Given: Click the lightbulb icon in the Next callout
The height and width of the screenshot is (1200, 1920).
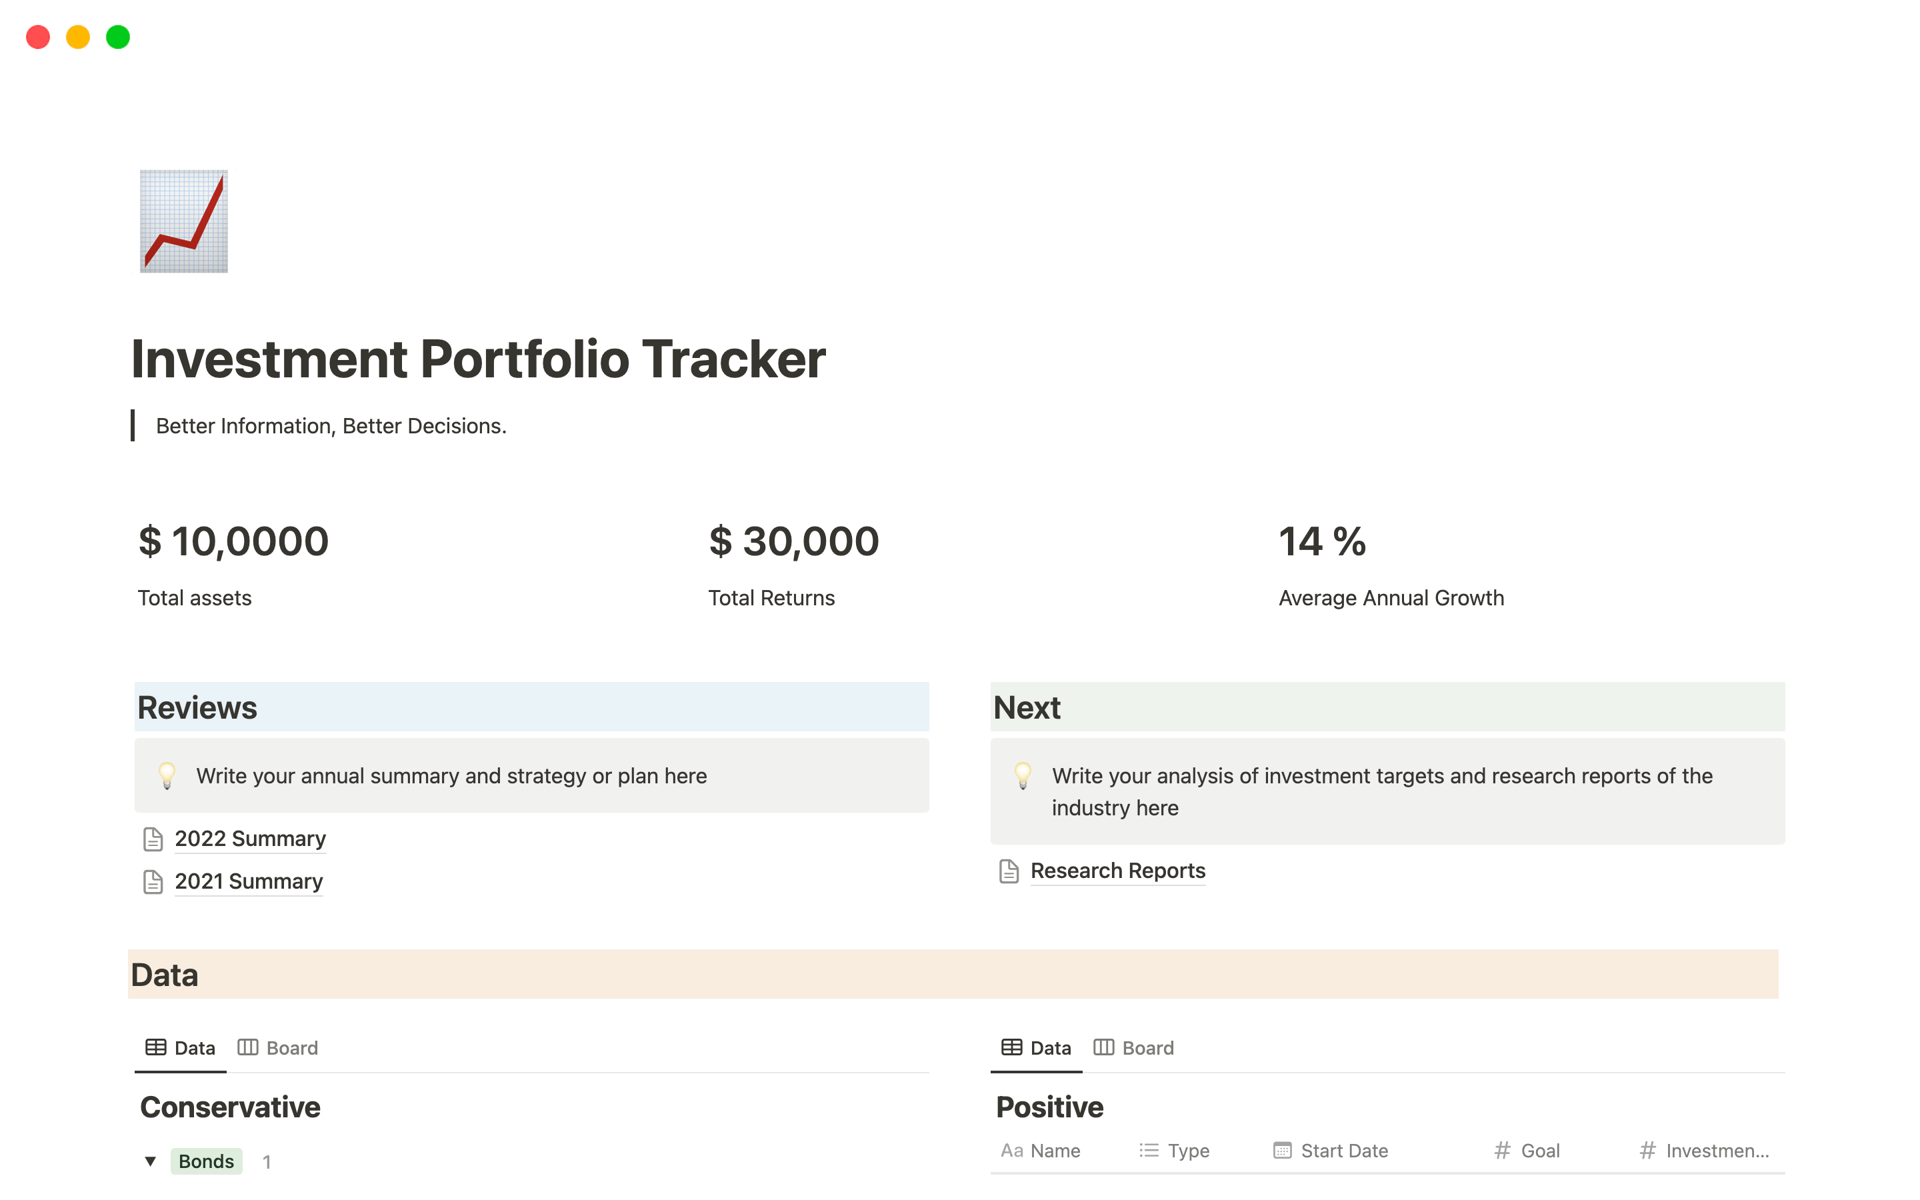Looking at the screenshot, I should [1022, 775].
